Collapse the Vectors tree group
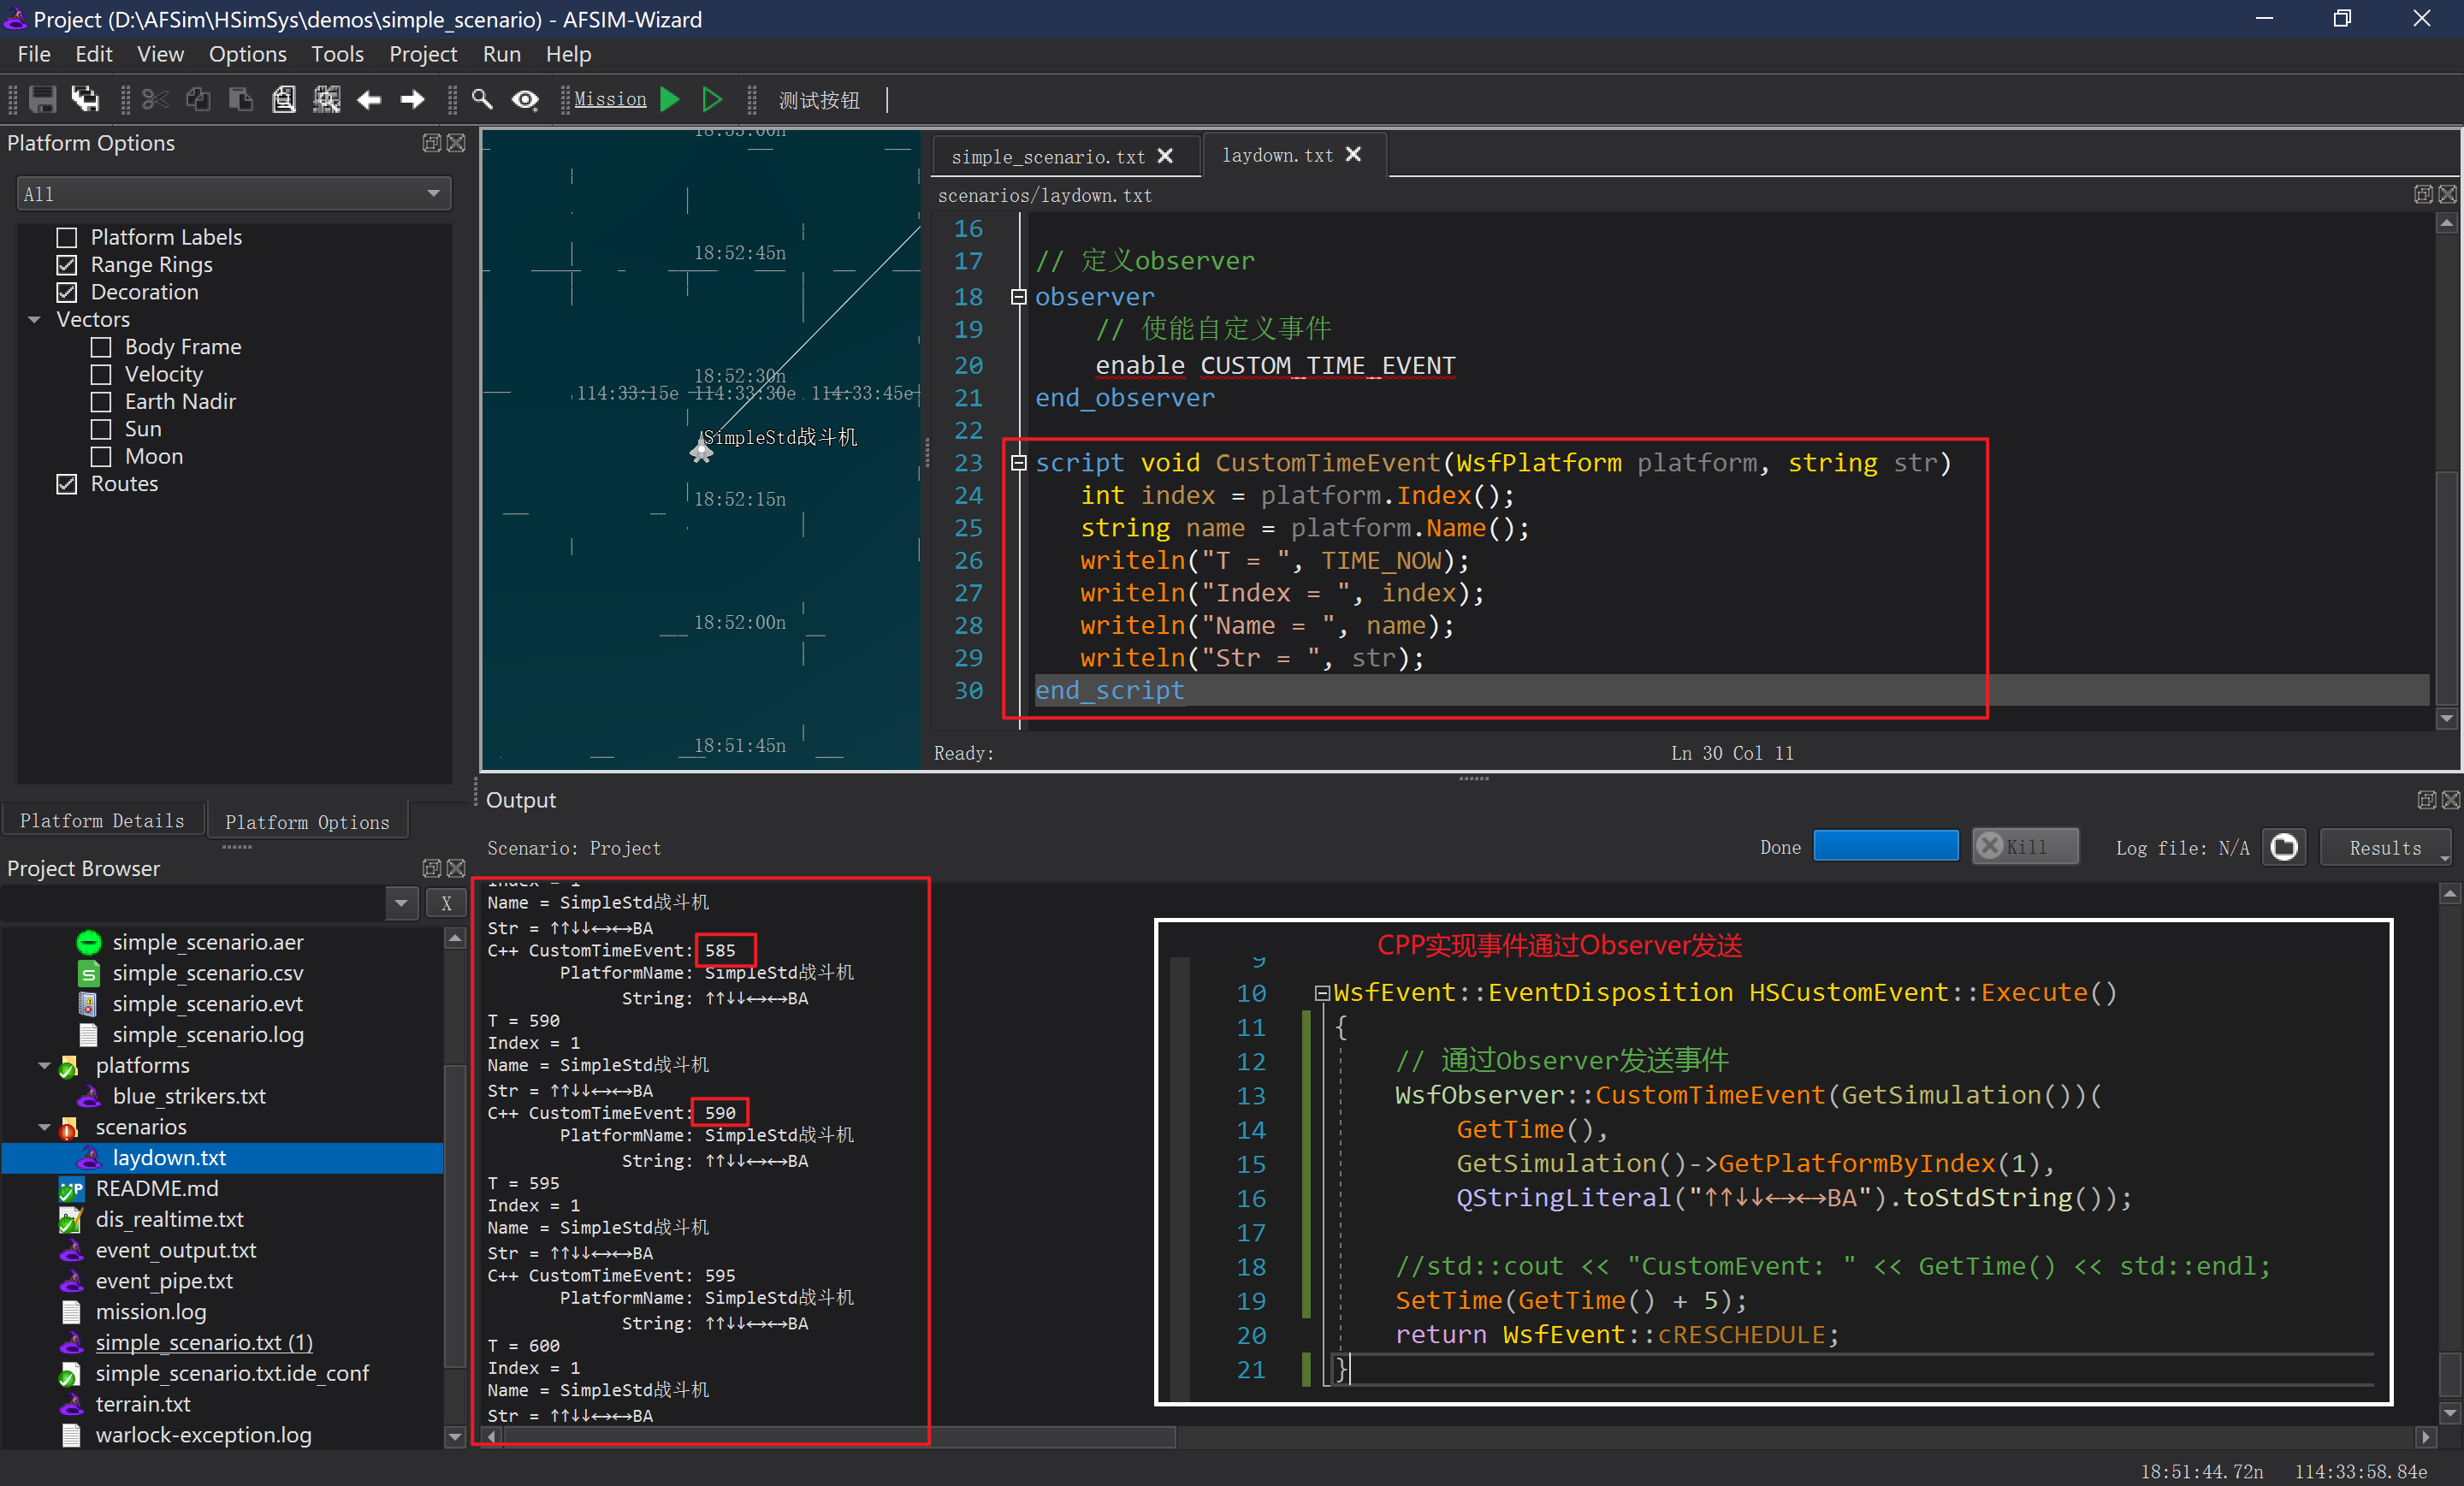 35,320
